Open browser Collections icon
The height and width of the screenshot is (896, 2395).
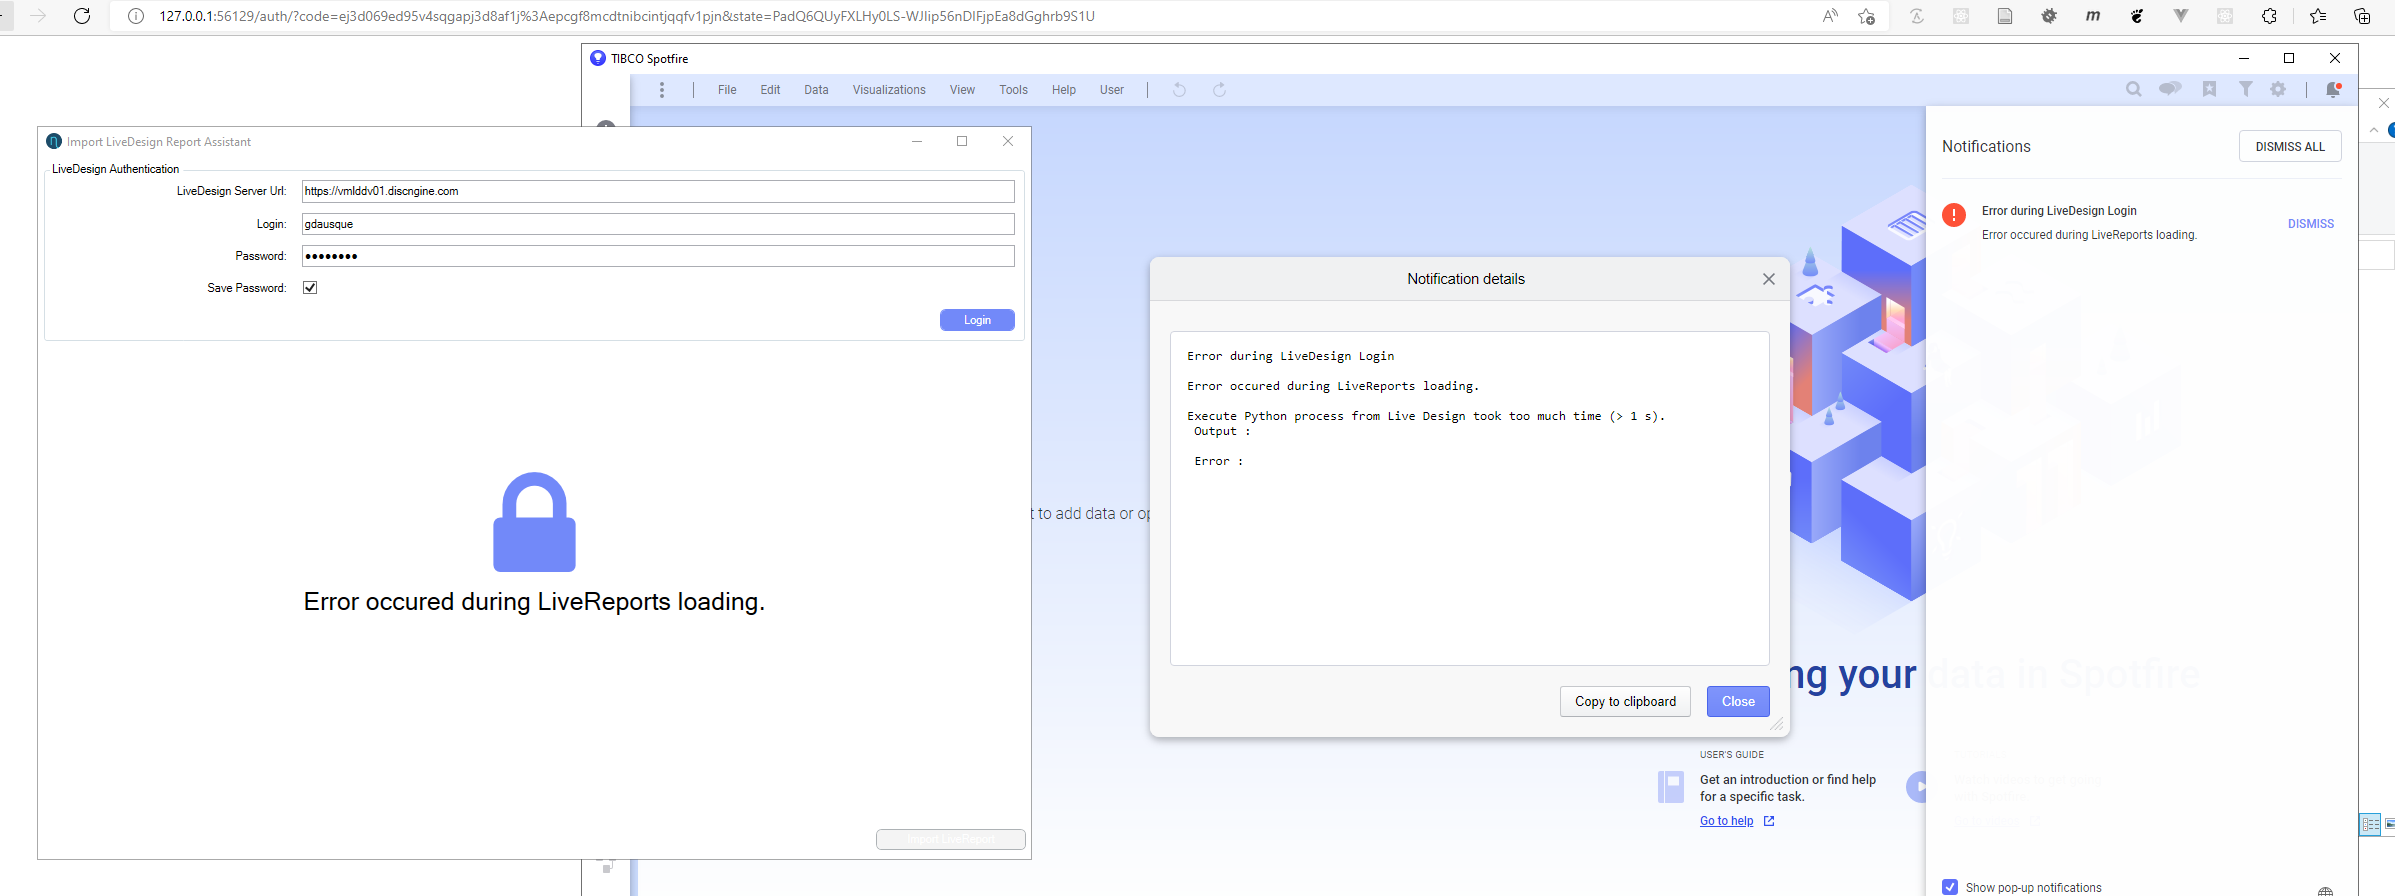2362,16
